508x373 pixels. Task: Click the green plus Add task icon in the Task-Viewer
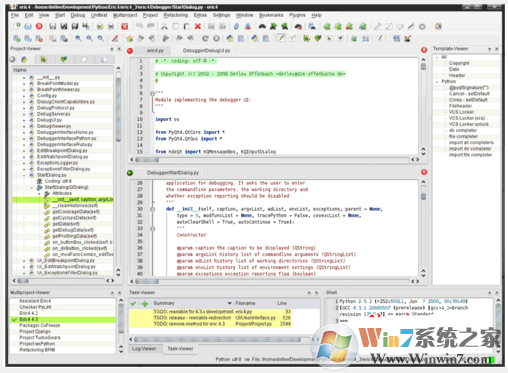pyautogui.click(x=145, y=303)
